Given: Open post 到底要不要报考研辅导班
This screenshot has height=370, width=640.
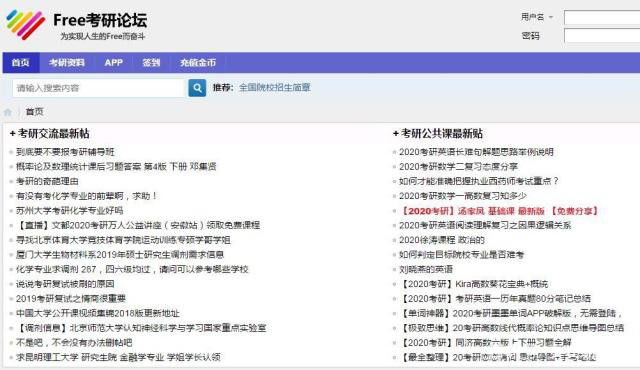Looking at the screenshot, I should click(x=65, y=152).
